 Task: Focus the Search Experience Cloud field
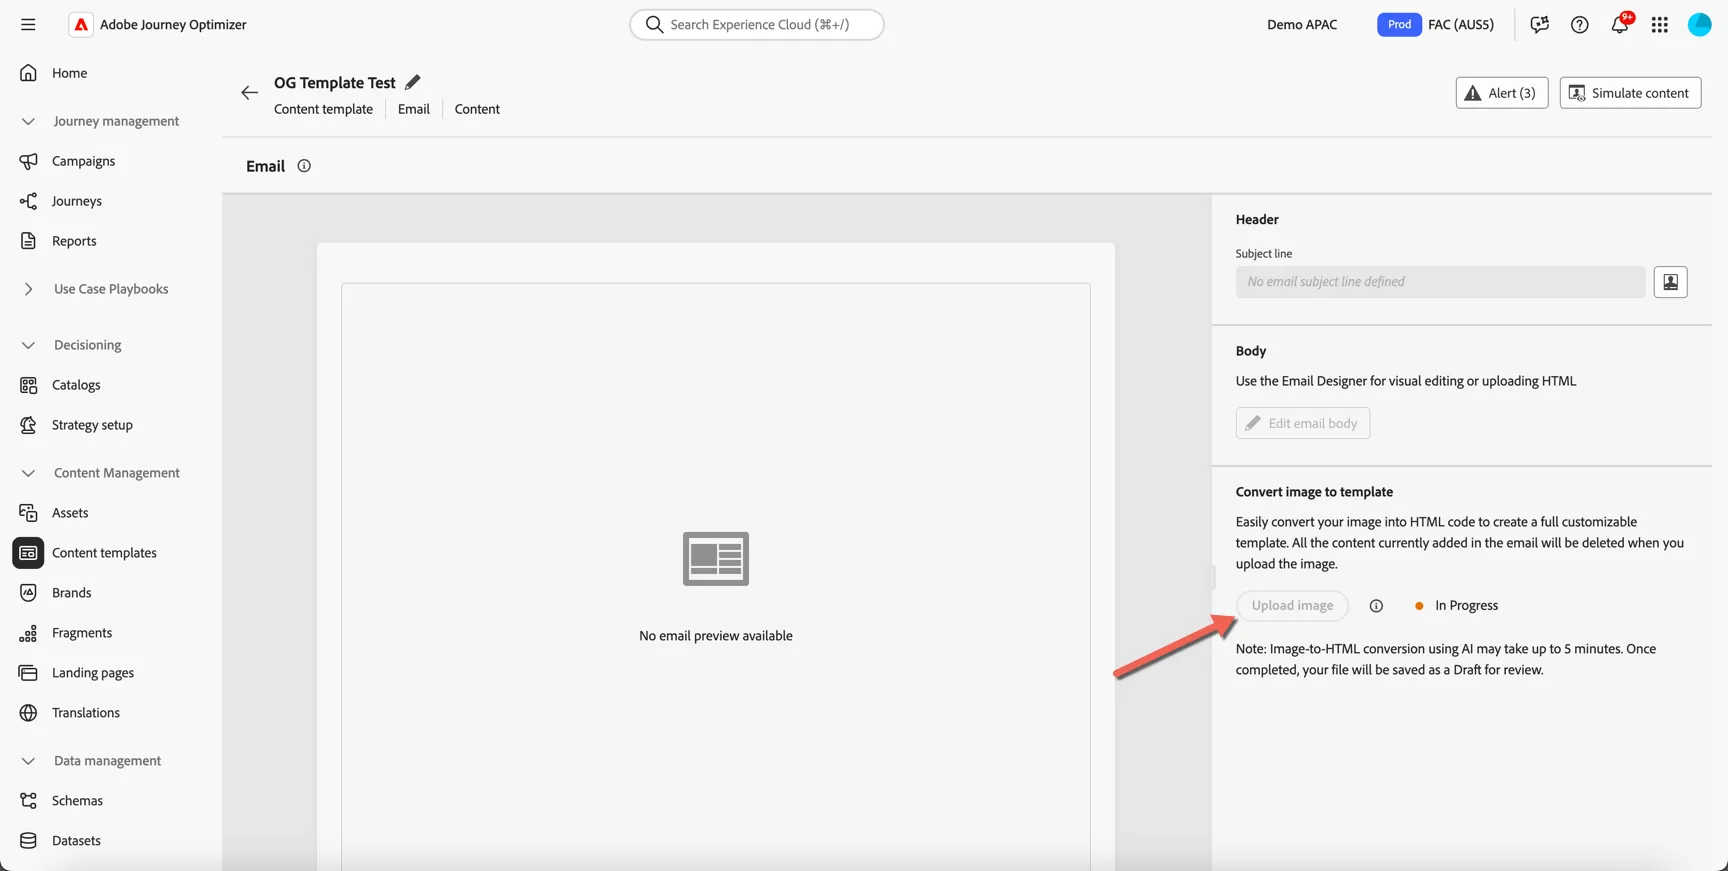click(x=757, y=24)
